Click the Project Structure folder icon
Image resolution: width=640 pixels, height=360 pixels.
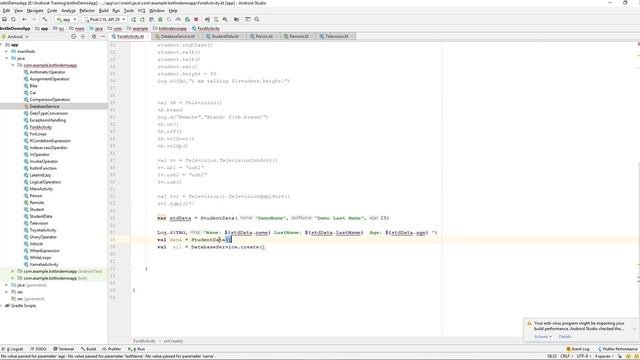tap(236, 19)
